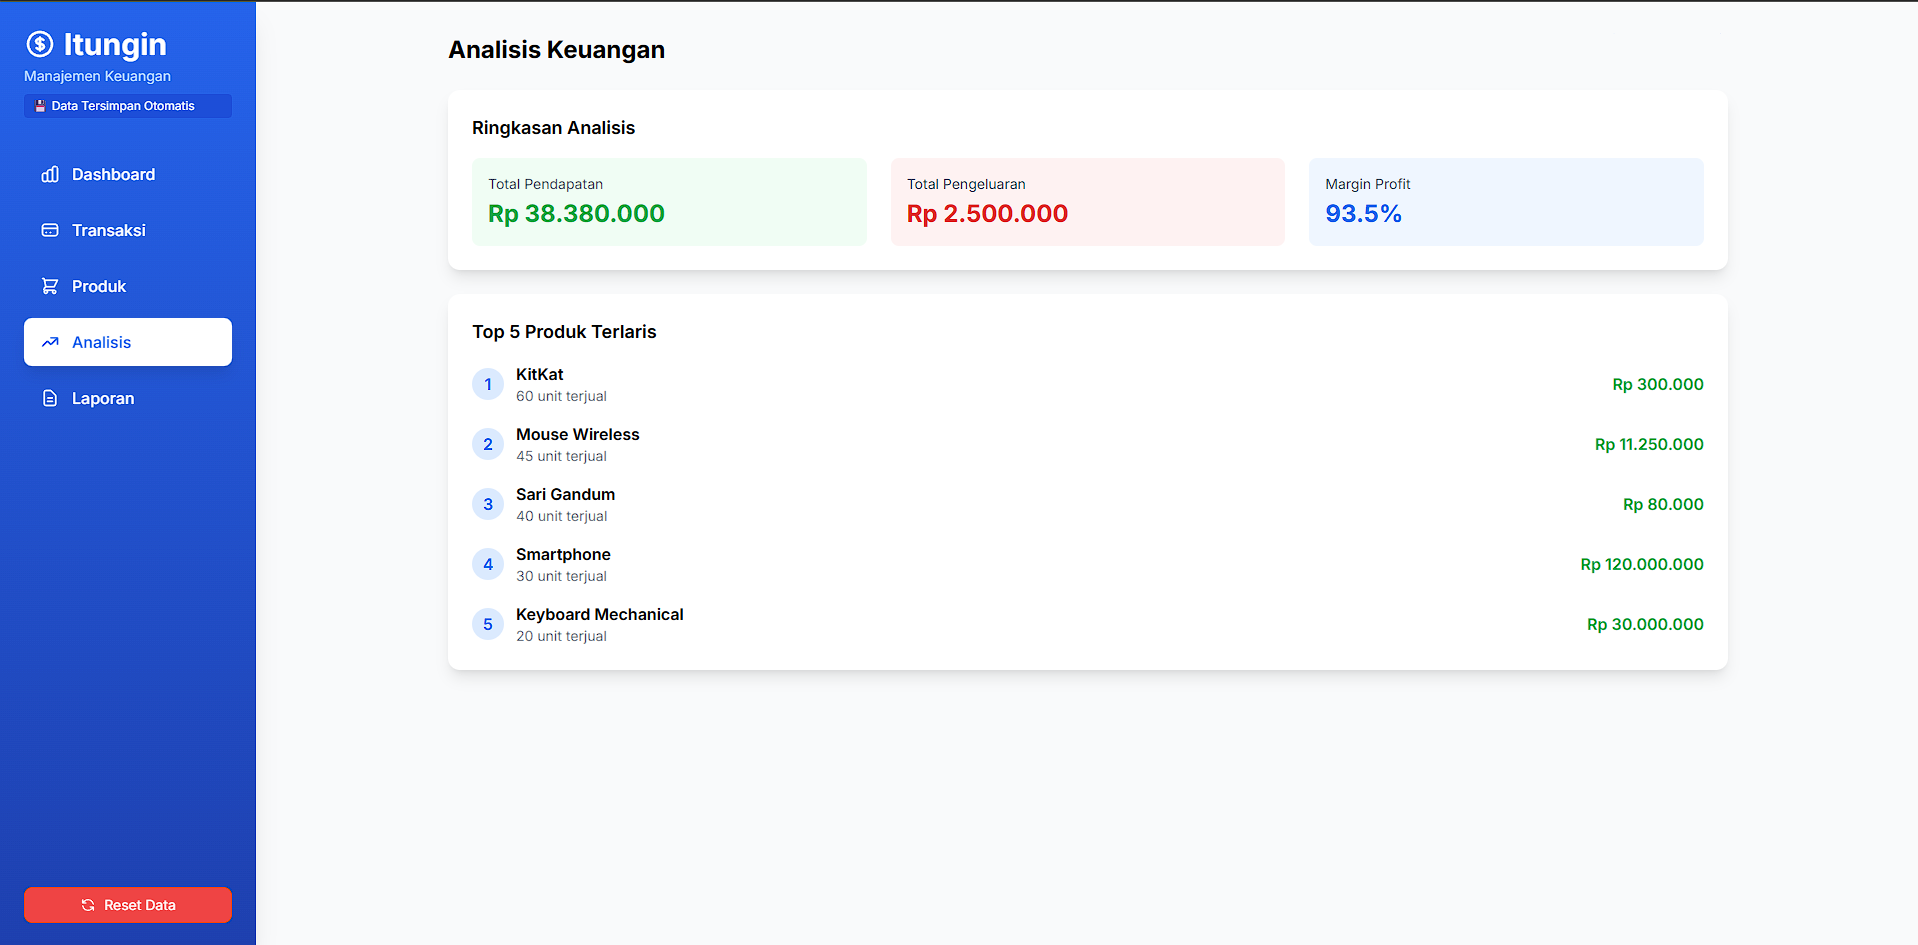
Task: Click the Margin Profit 93.5% card
Action: 1506,201
